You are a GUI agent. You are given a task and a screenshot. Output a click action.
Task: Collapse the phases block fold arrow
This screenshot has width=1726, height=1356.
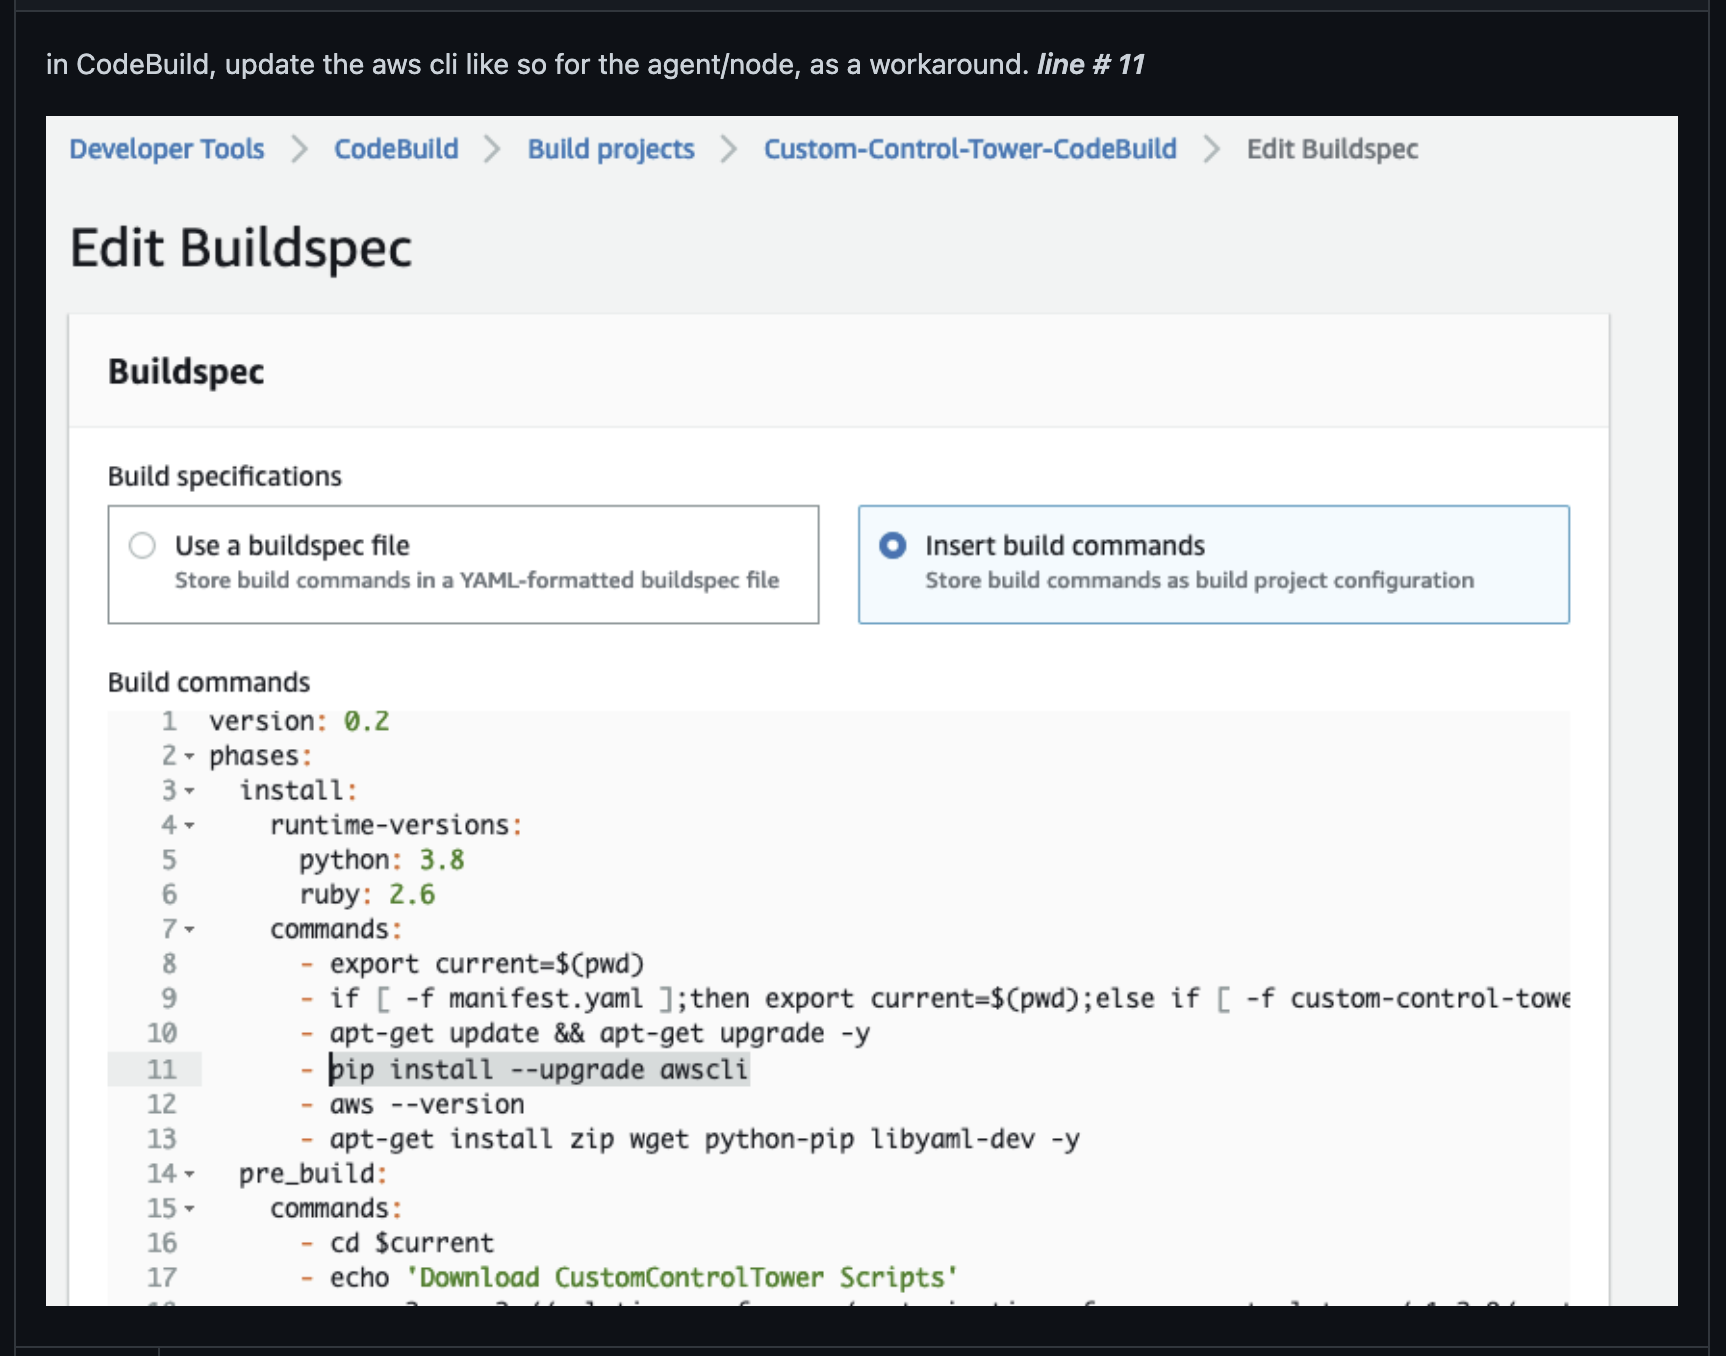(189, 757)
